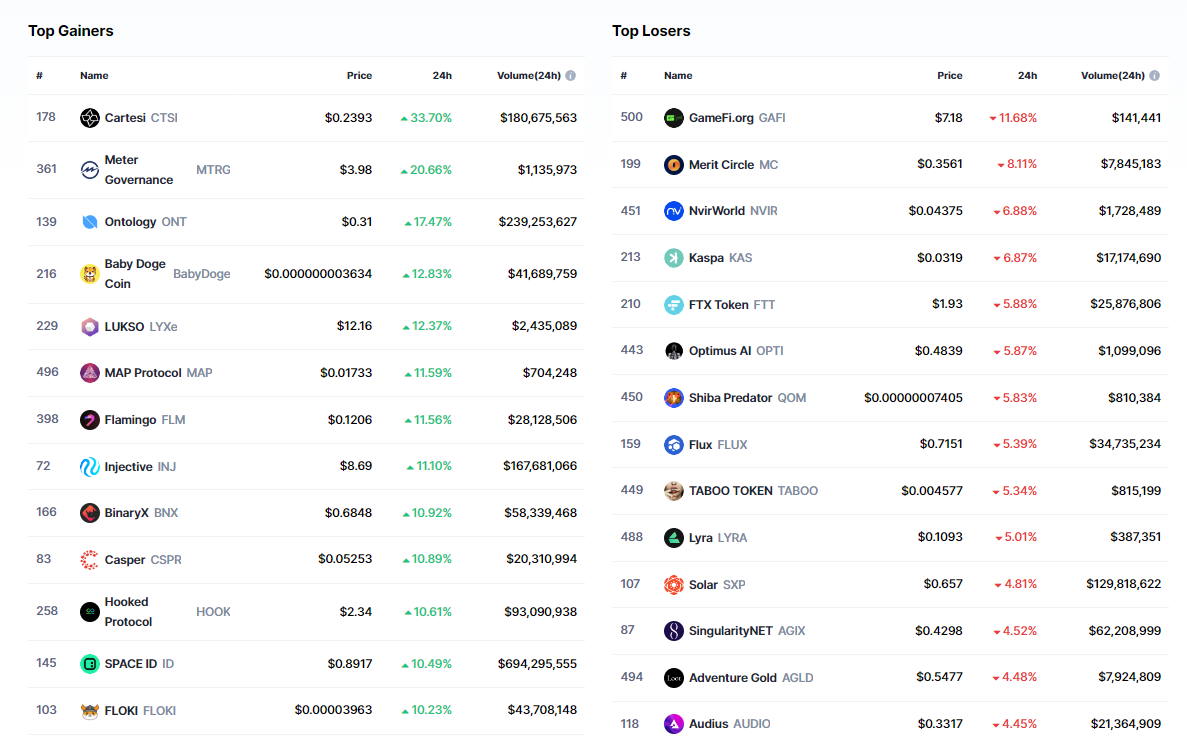Click the Solar SXP logo icon
This screenshot has width=1187, height=742.
point(674,585)
